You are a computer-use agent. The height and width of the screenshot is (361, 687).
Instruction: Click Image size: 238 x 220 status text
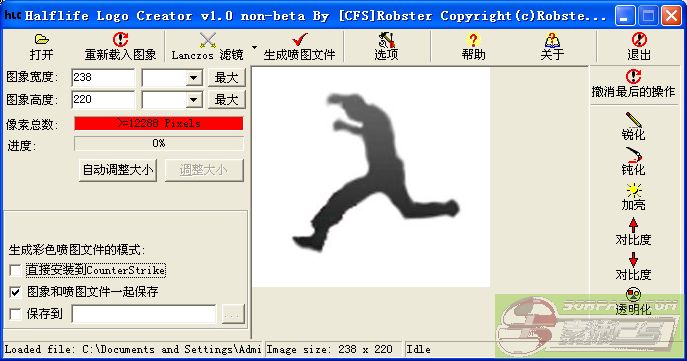[329, 349]
